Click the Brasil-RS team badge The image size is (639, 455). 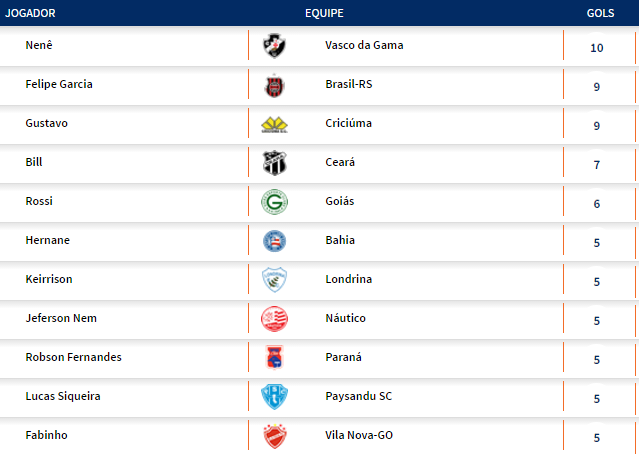click(273, 85)
